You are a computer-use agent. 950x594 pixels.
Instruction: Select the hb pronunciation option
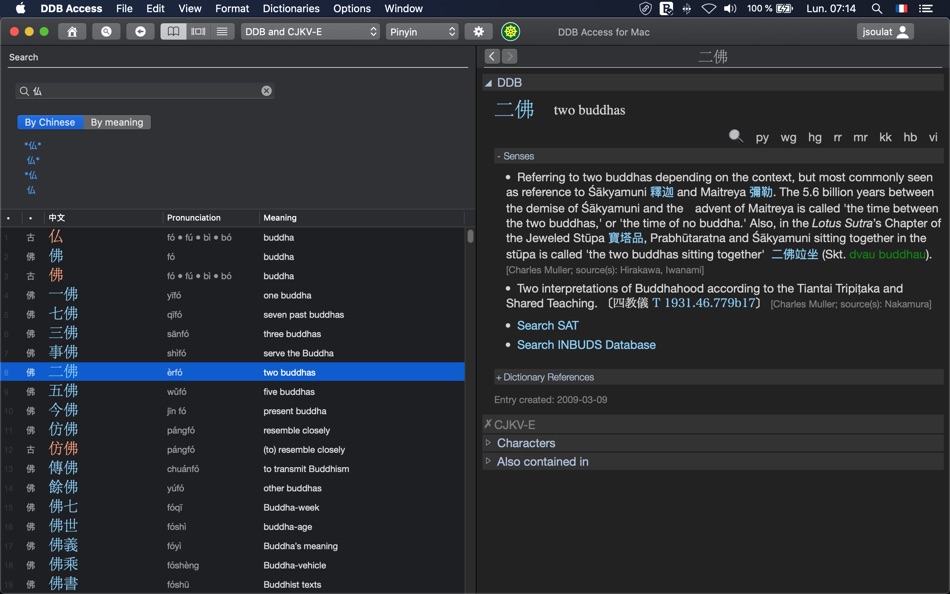910,138
